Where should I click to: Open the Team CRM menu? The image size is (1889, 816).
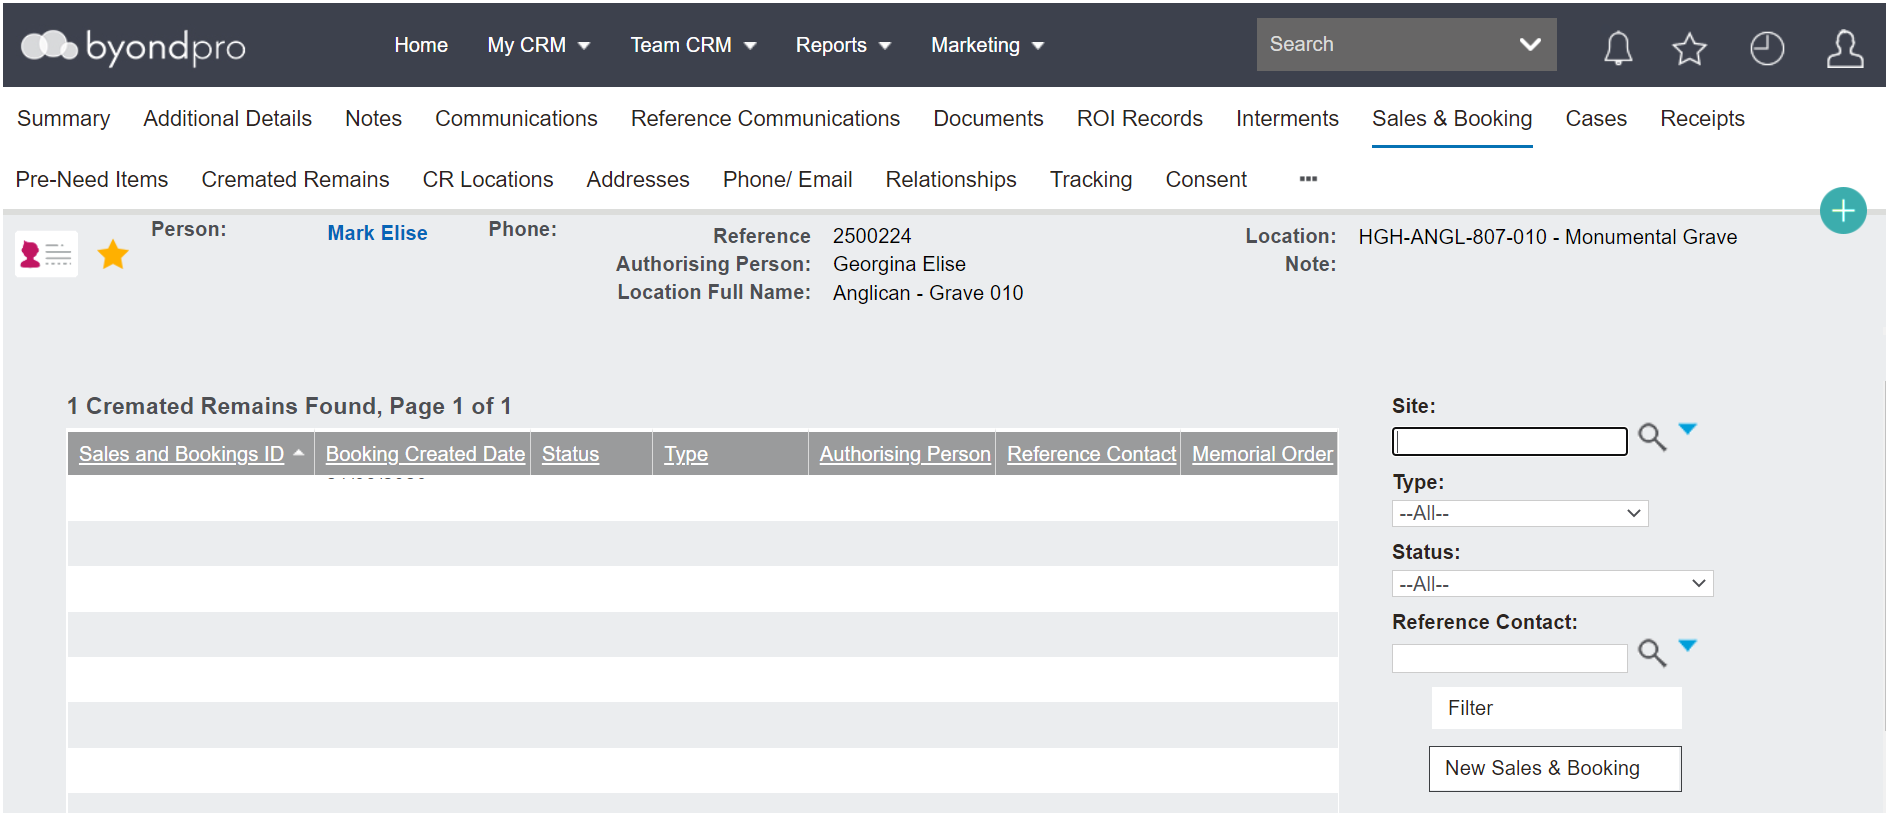[692, 45]
